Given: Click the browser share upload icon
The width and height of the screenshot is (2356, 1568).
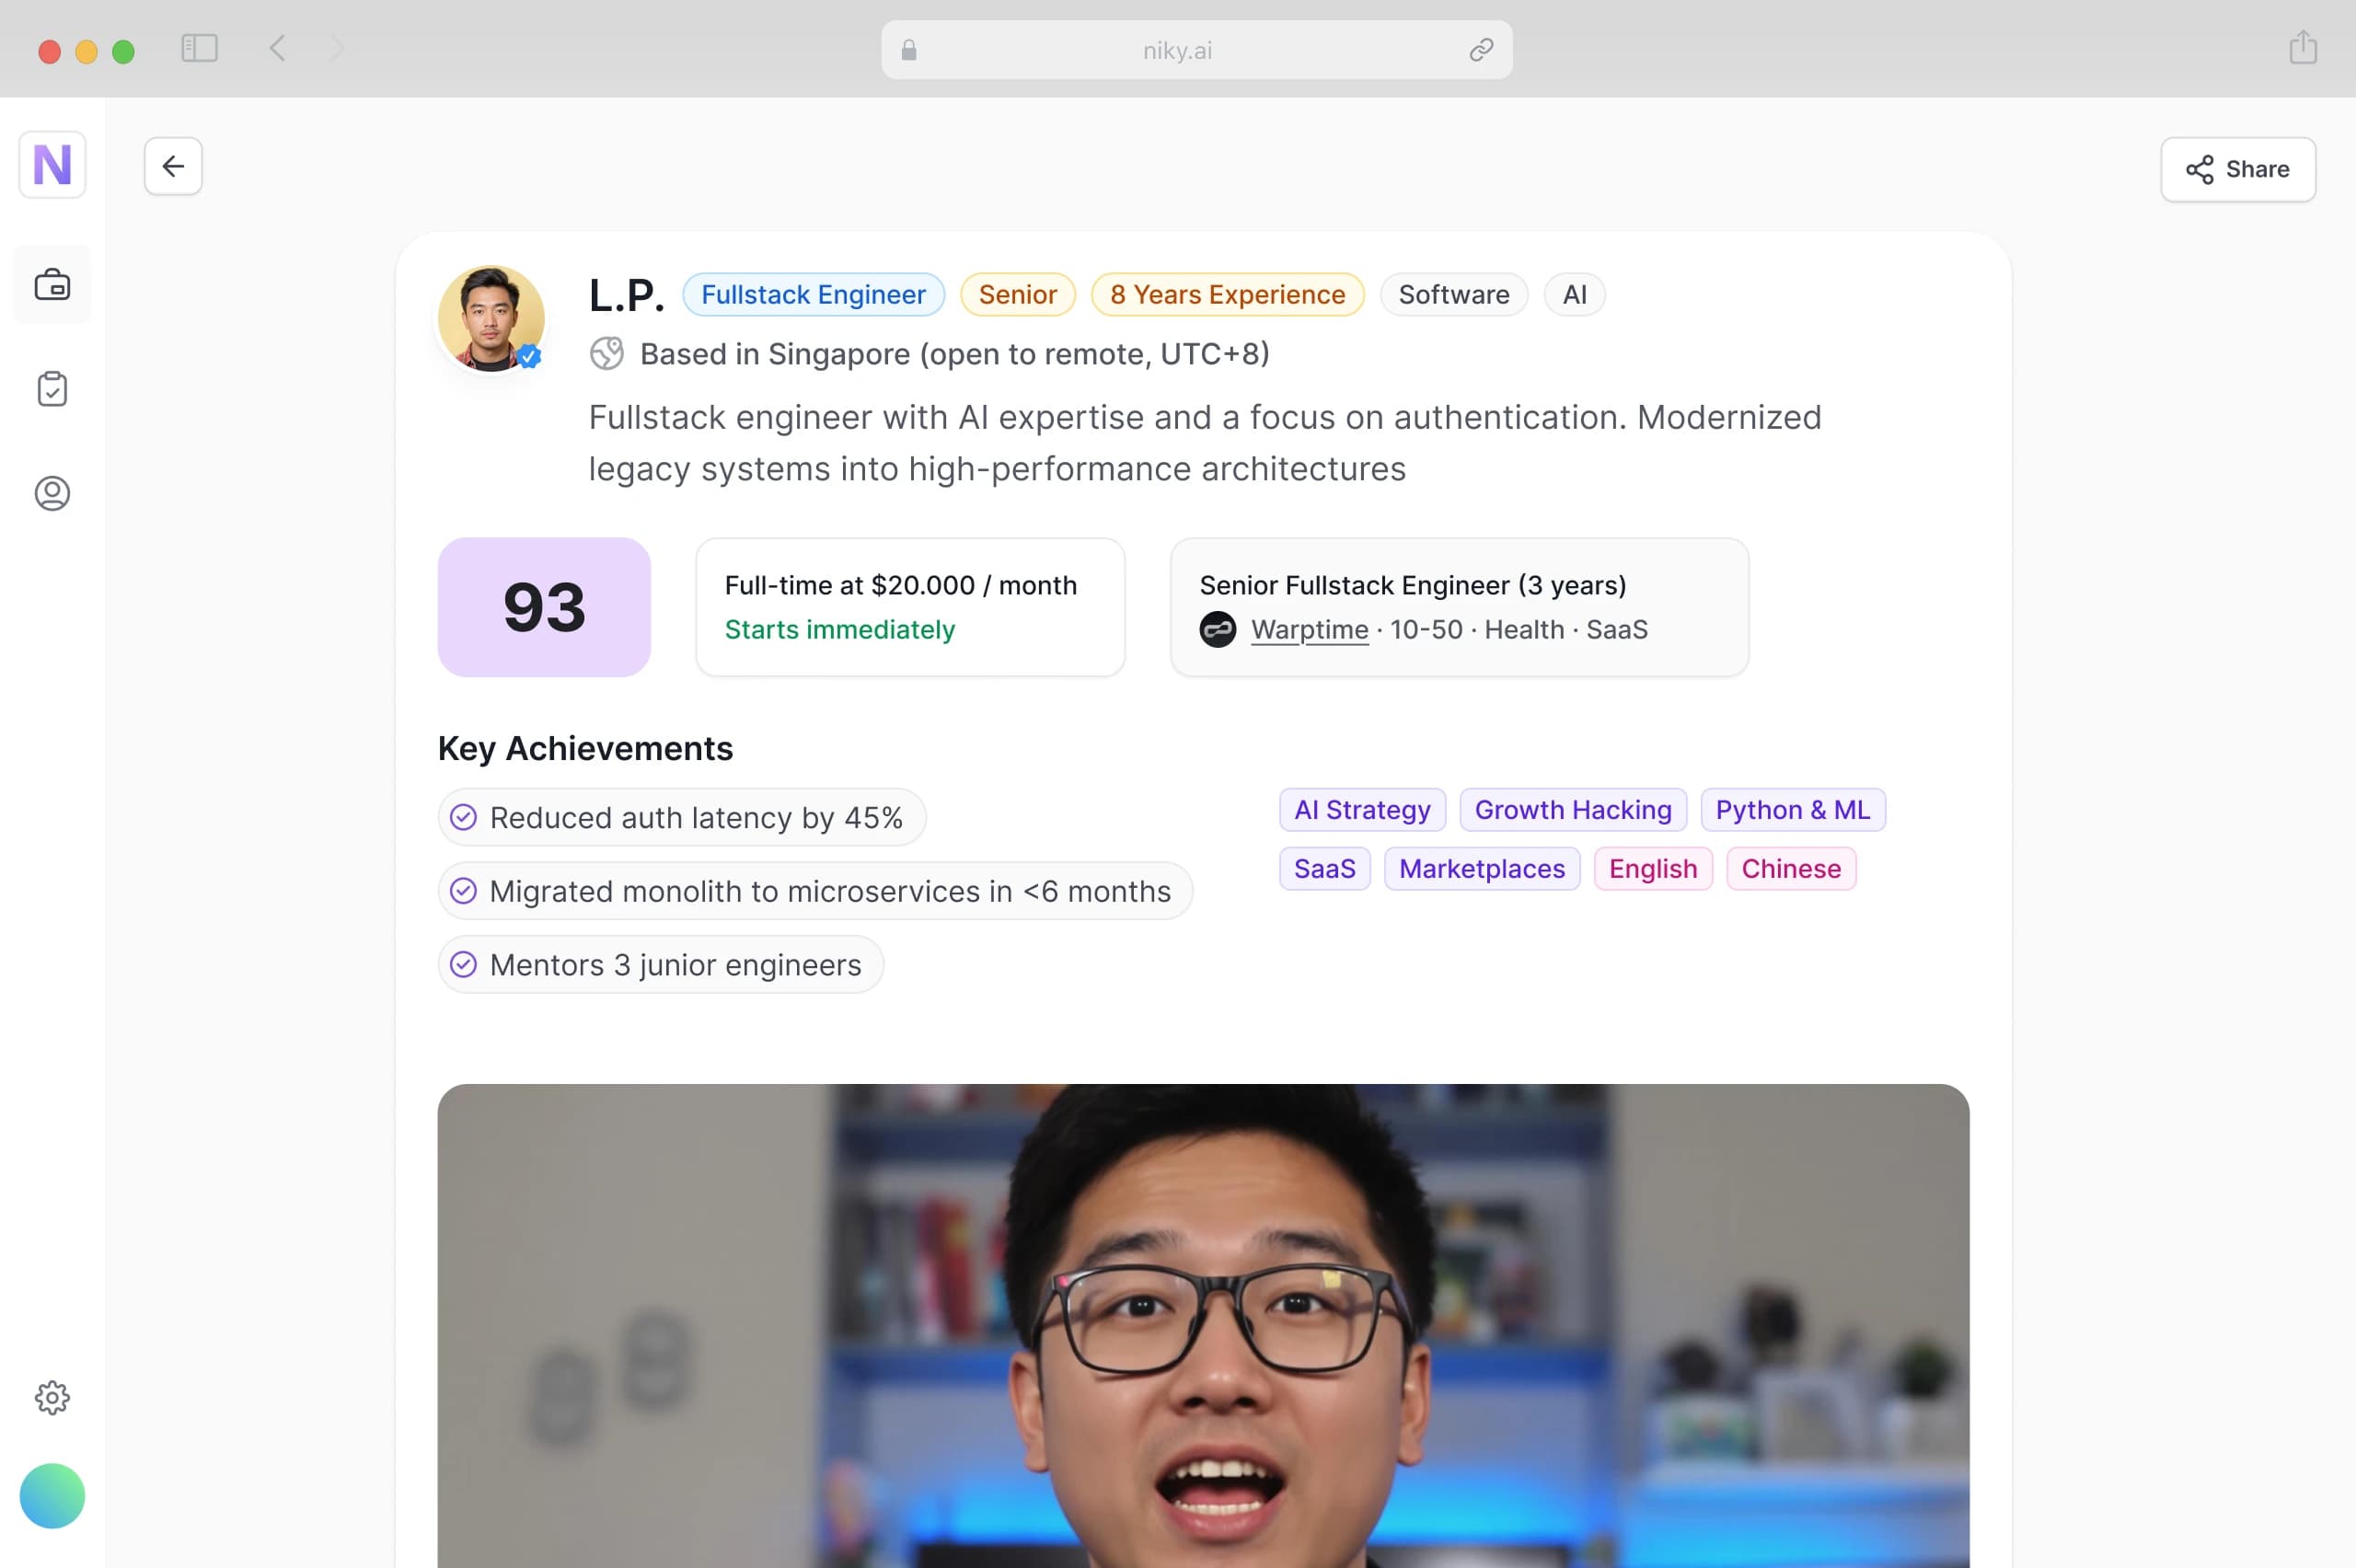Looking at the screenshot, I should (x=2303, y=47).
